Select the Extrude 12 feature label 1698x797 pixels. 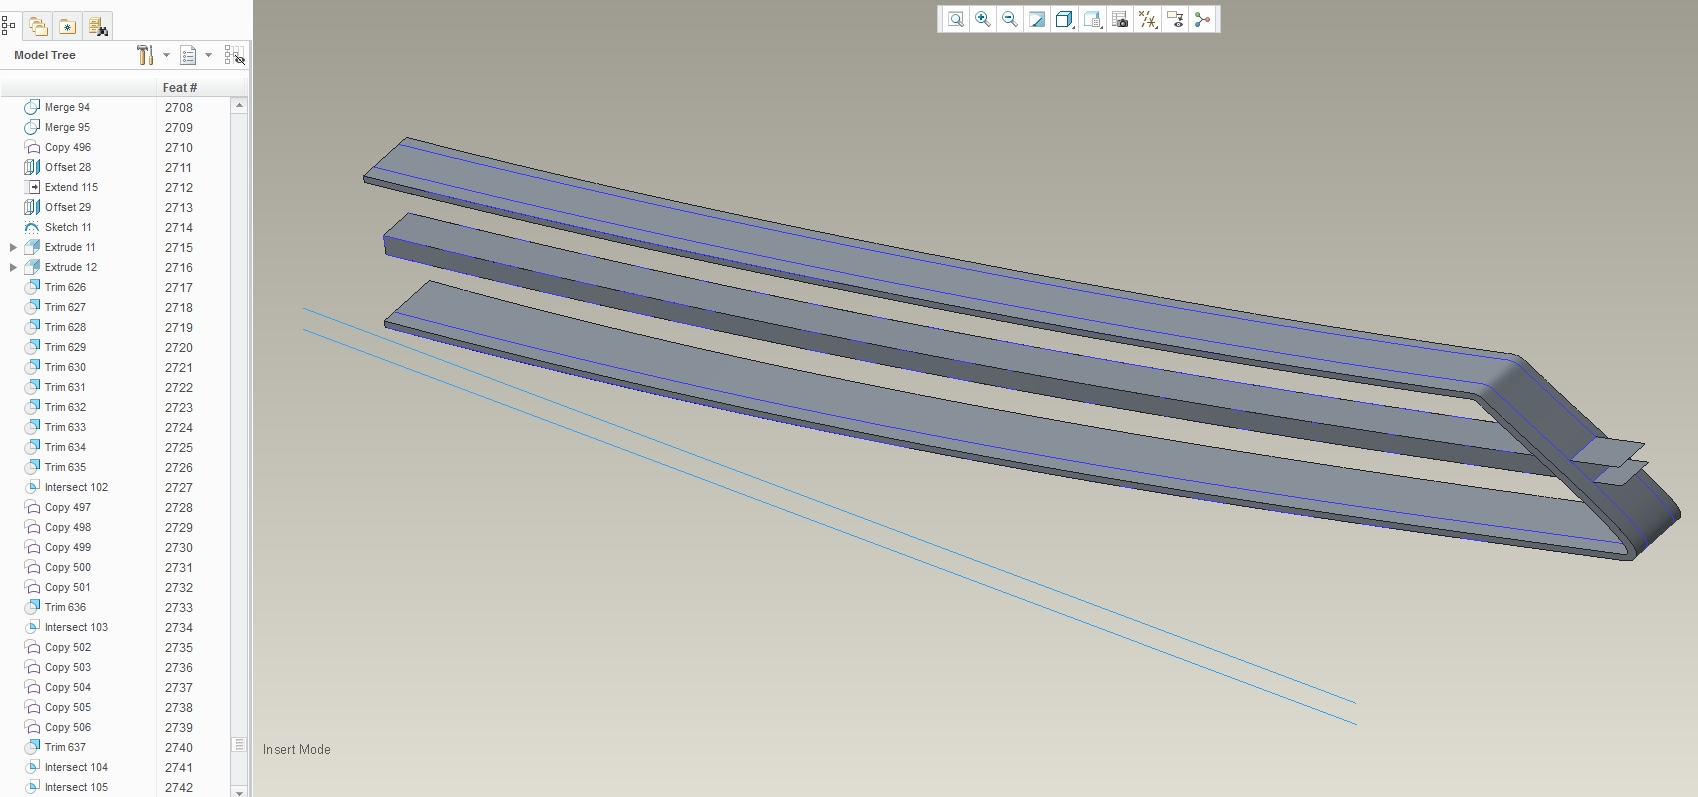71,267
